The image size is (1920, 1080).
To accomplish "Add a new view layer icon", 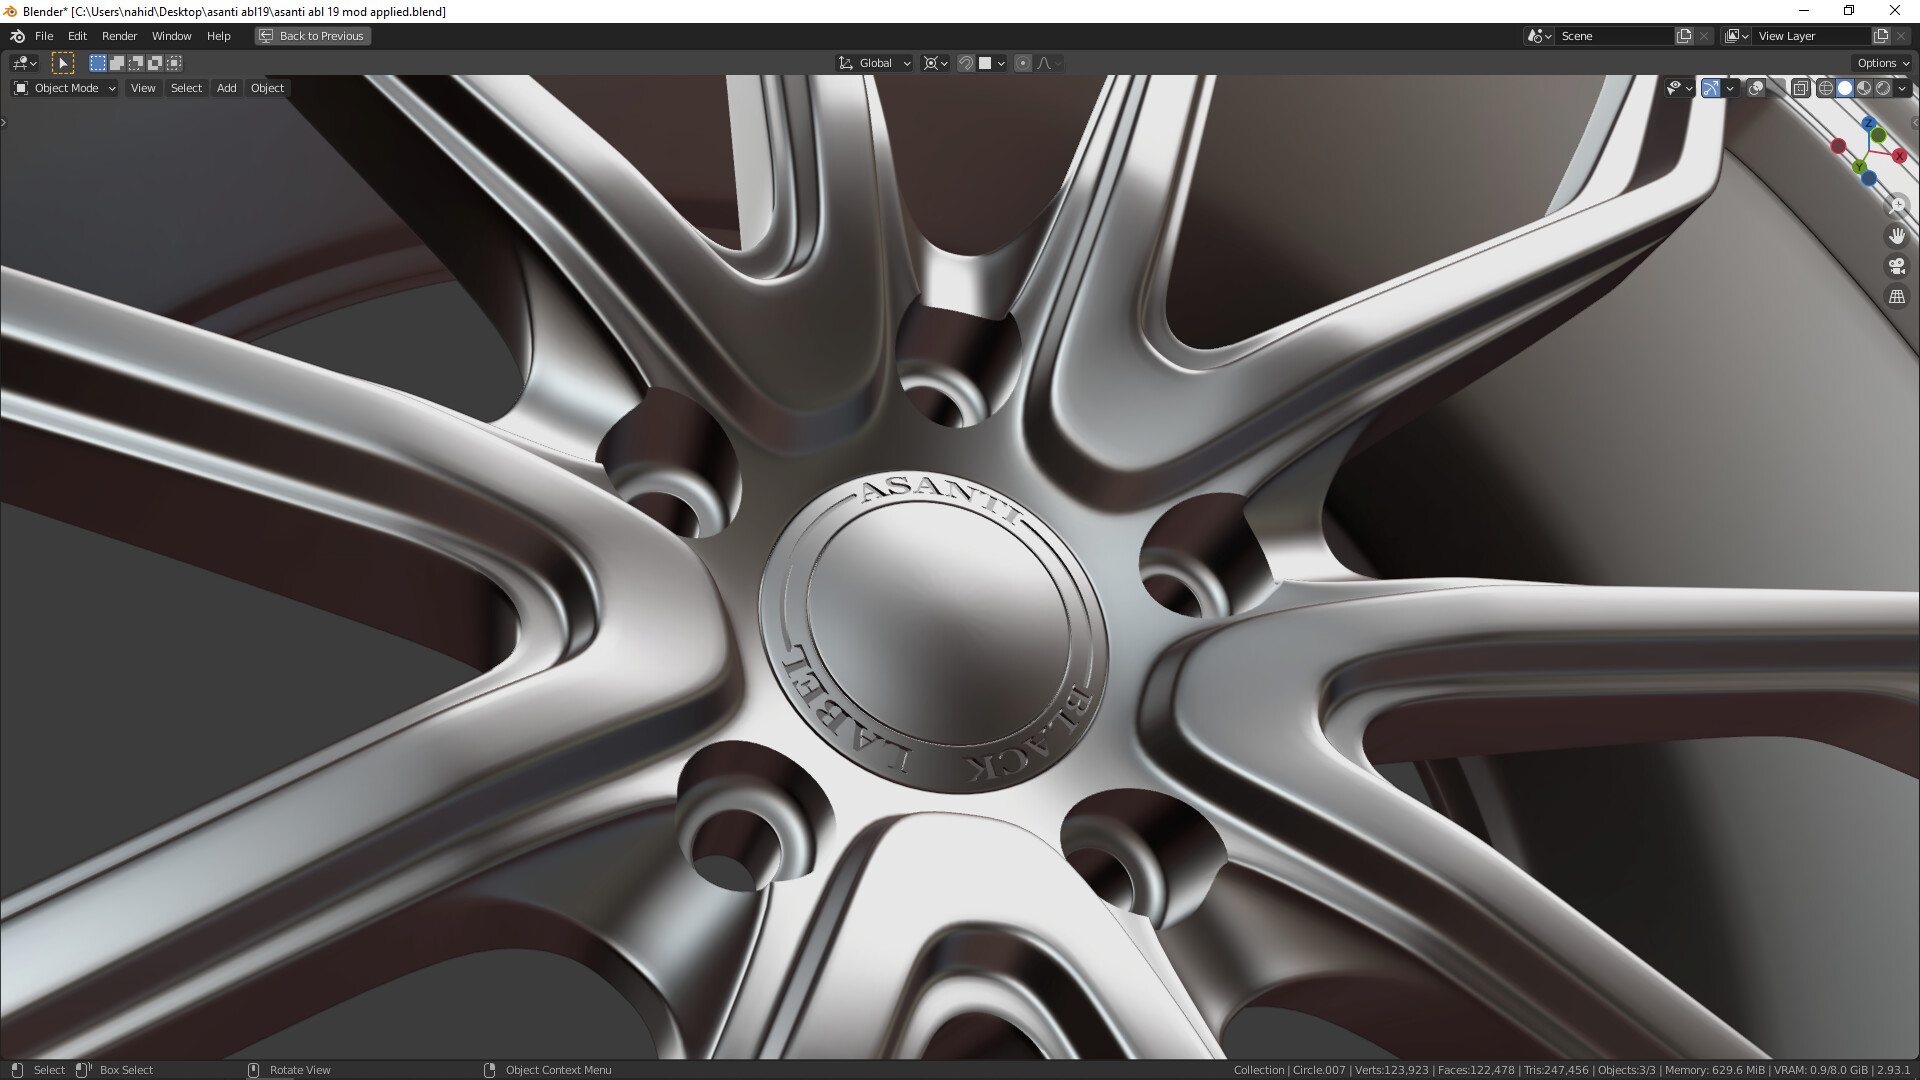I will tap(1882, 36).
